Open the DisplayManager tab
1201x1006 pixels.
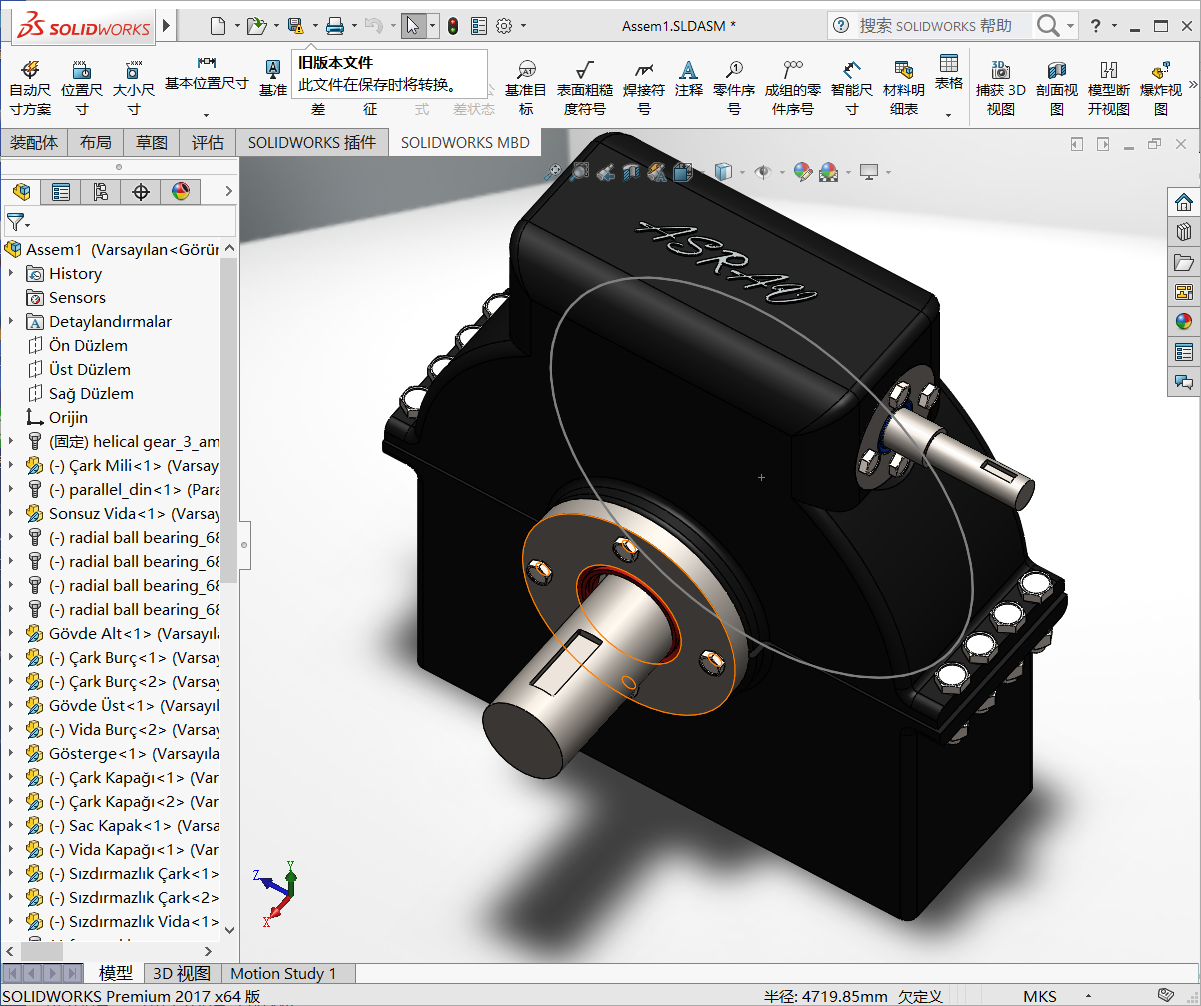(181, 192)
